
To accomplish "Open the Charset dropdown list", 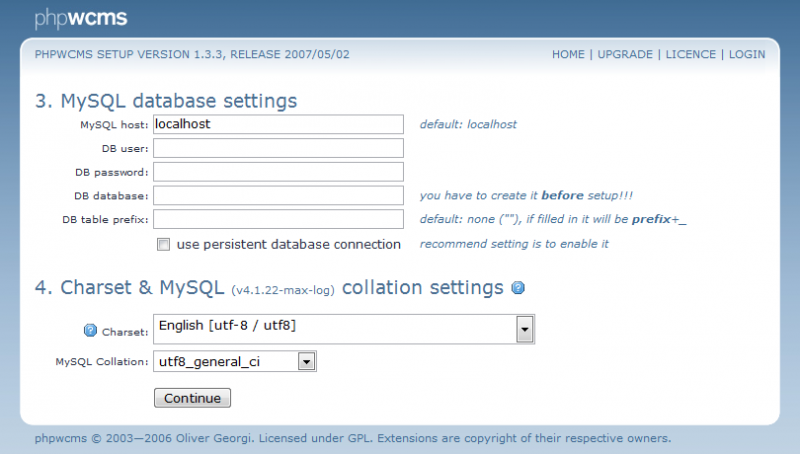I will [523, 329].
